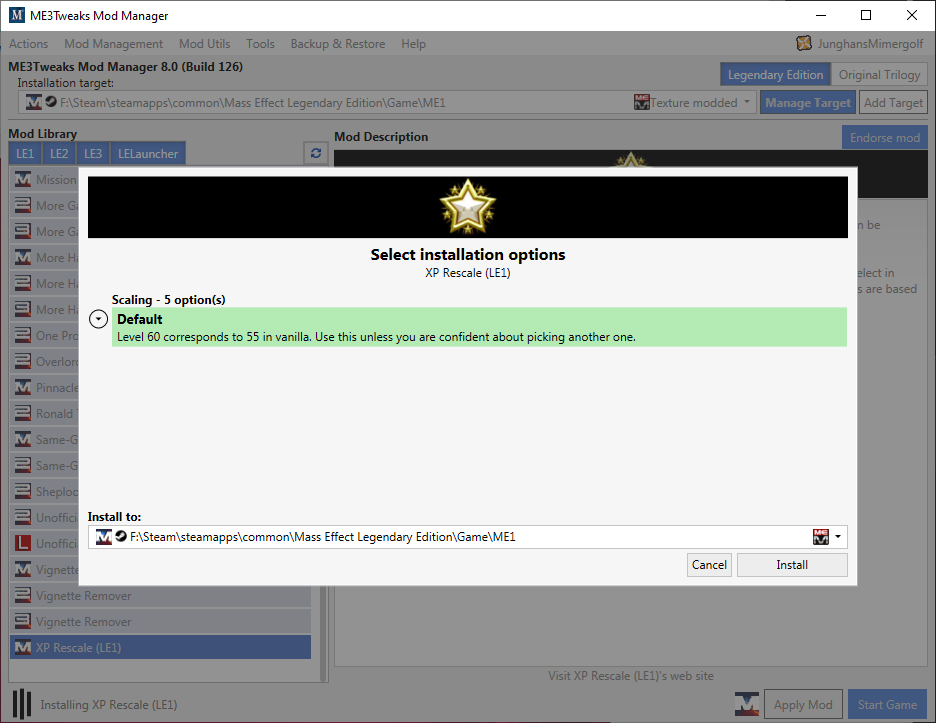
Task: Click the Mission mod entry icon
Action: tap(23, 179)
